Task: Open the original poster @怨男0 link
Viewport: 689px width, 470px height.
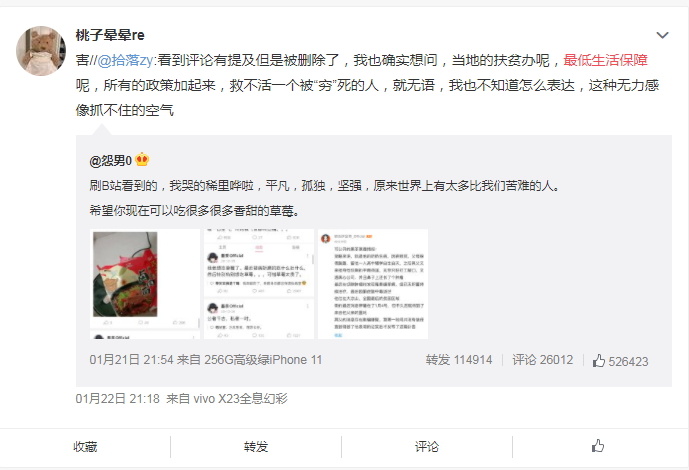Action: pyautogui.click(x=111, y=161)
